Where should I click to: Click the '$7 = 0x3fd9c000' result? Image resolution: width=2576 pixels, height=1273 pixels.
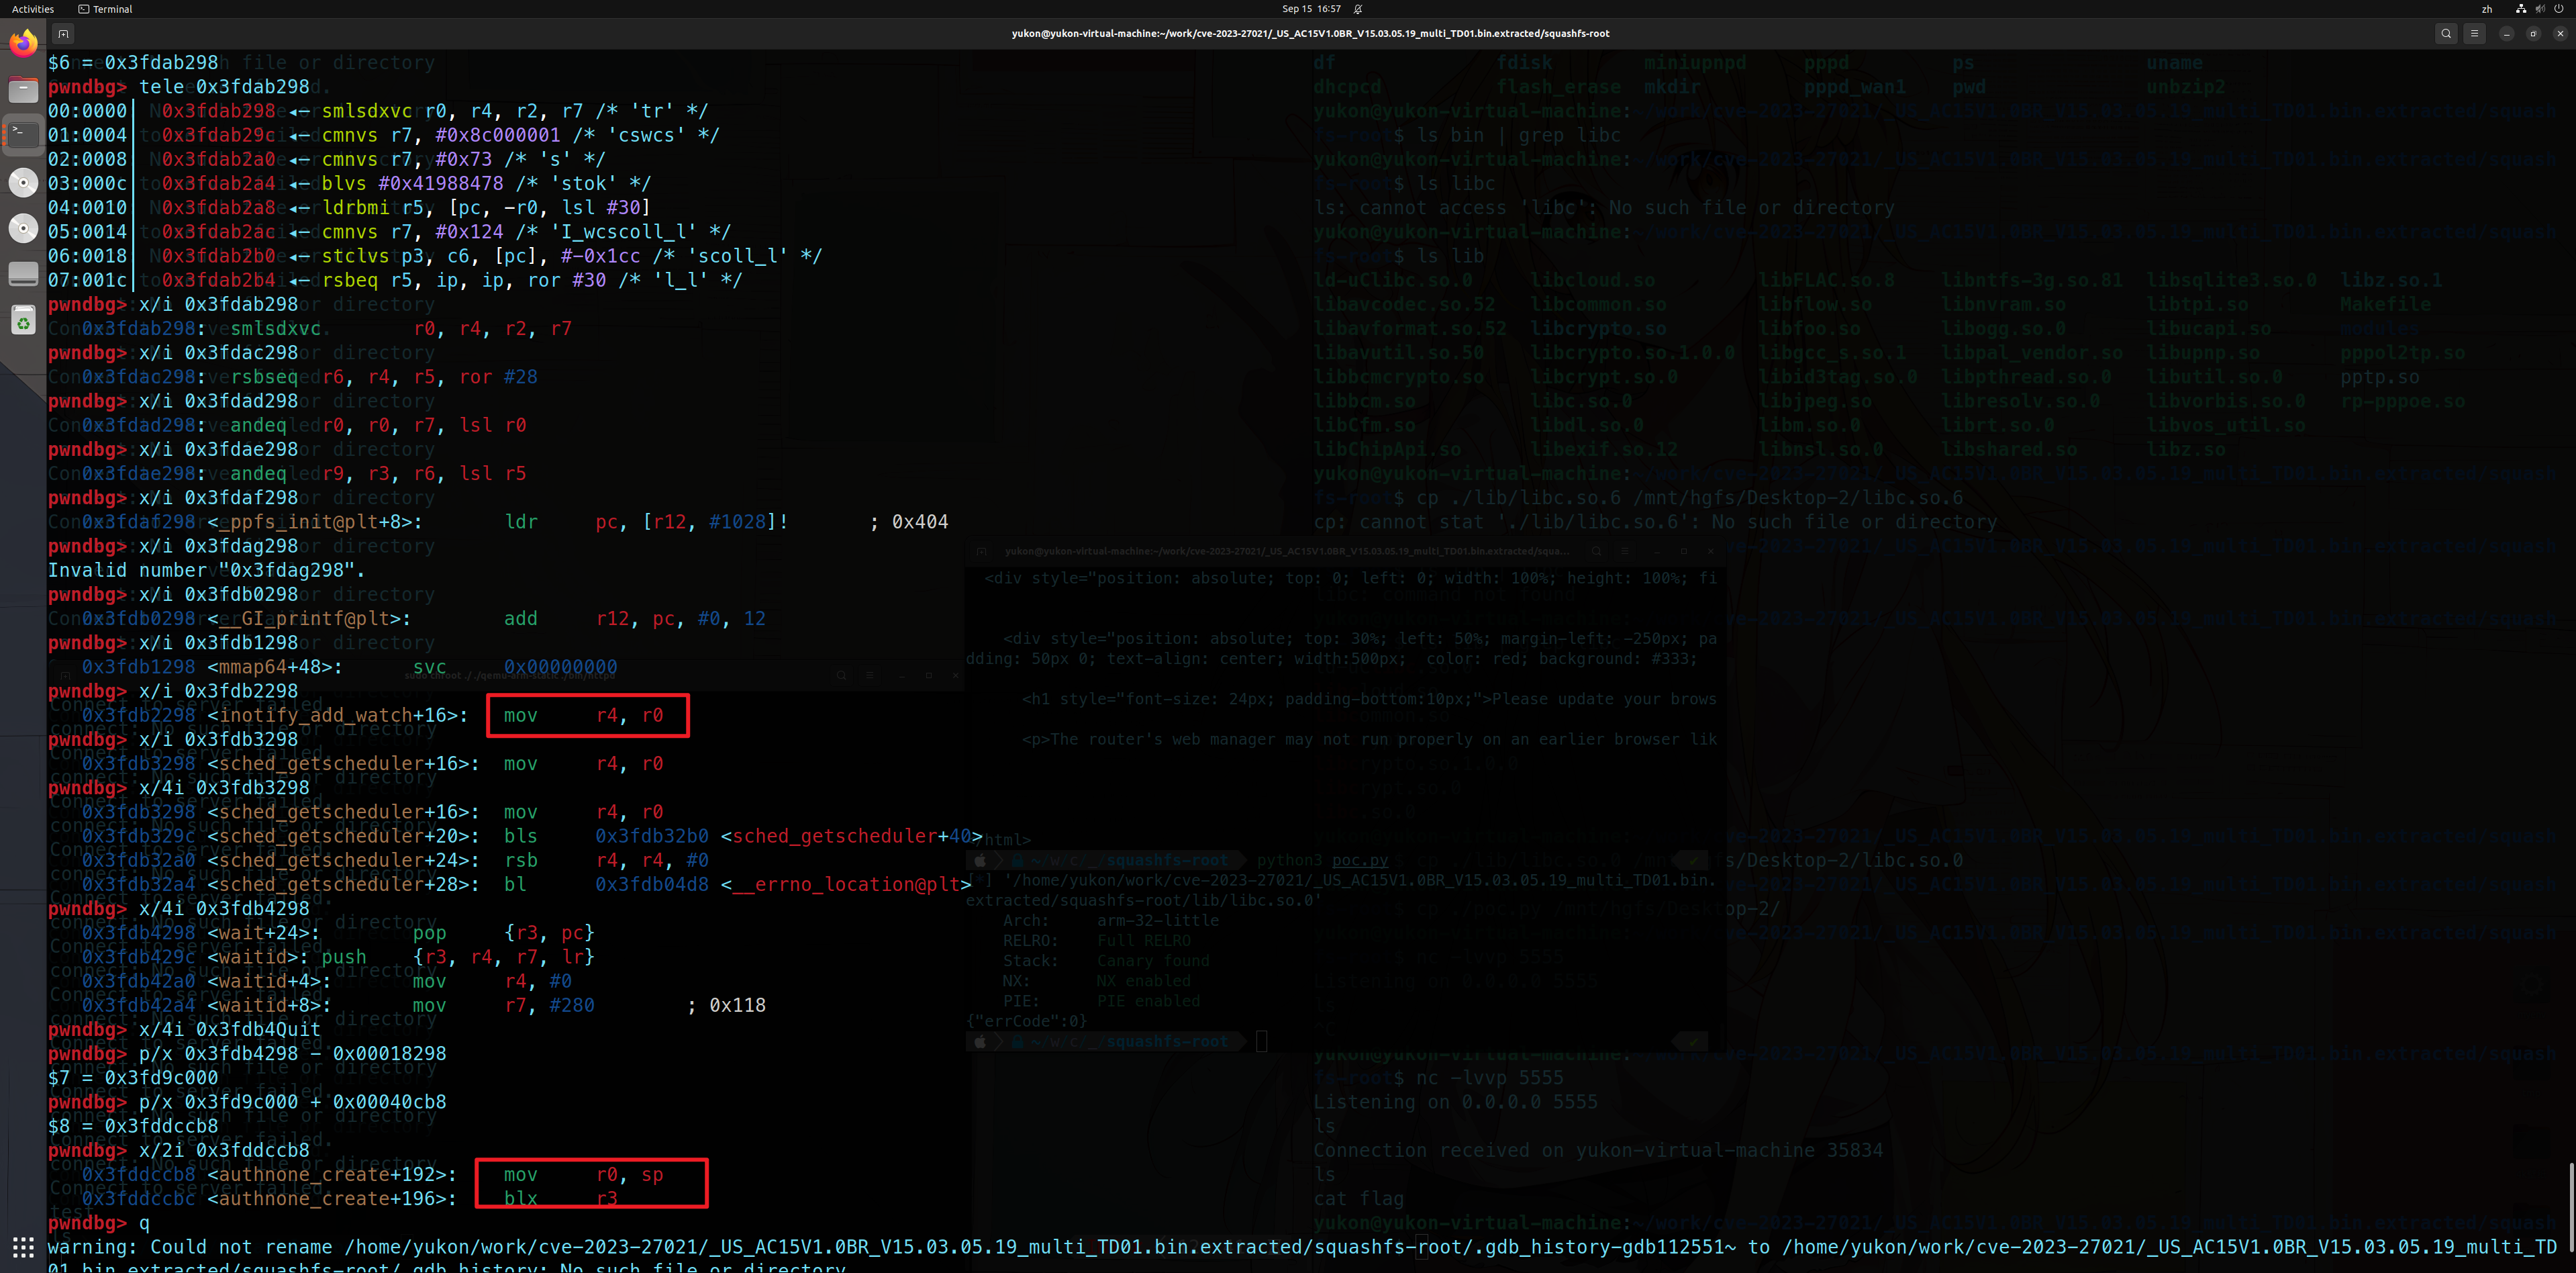133,1077
